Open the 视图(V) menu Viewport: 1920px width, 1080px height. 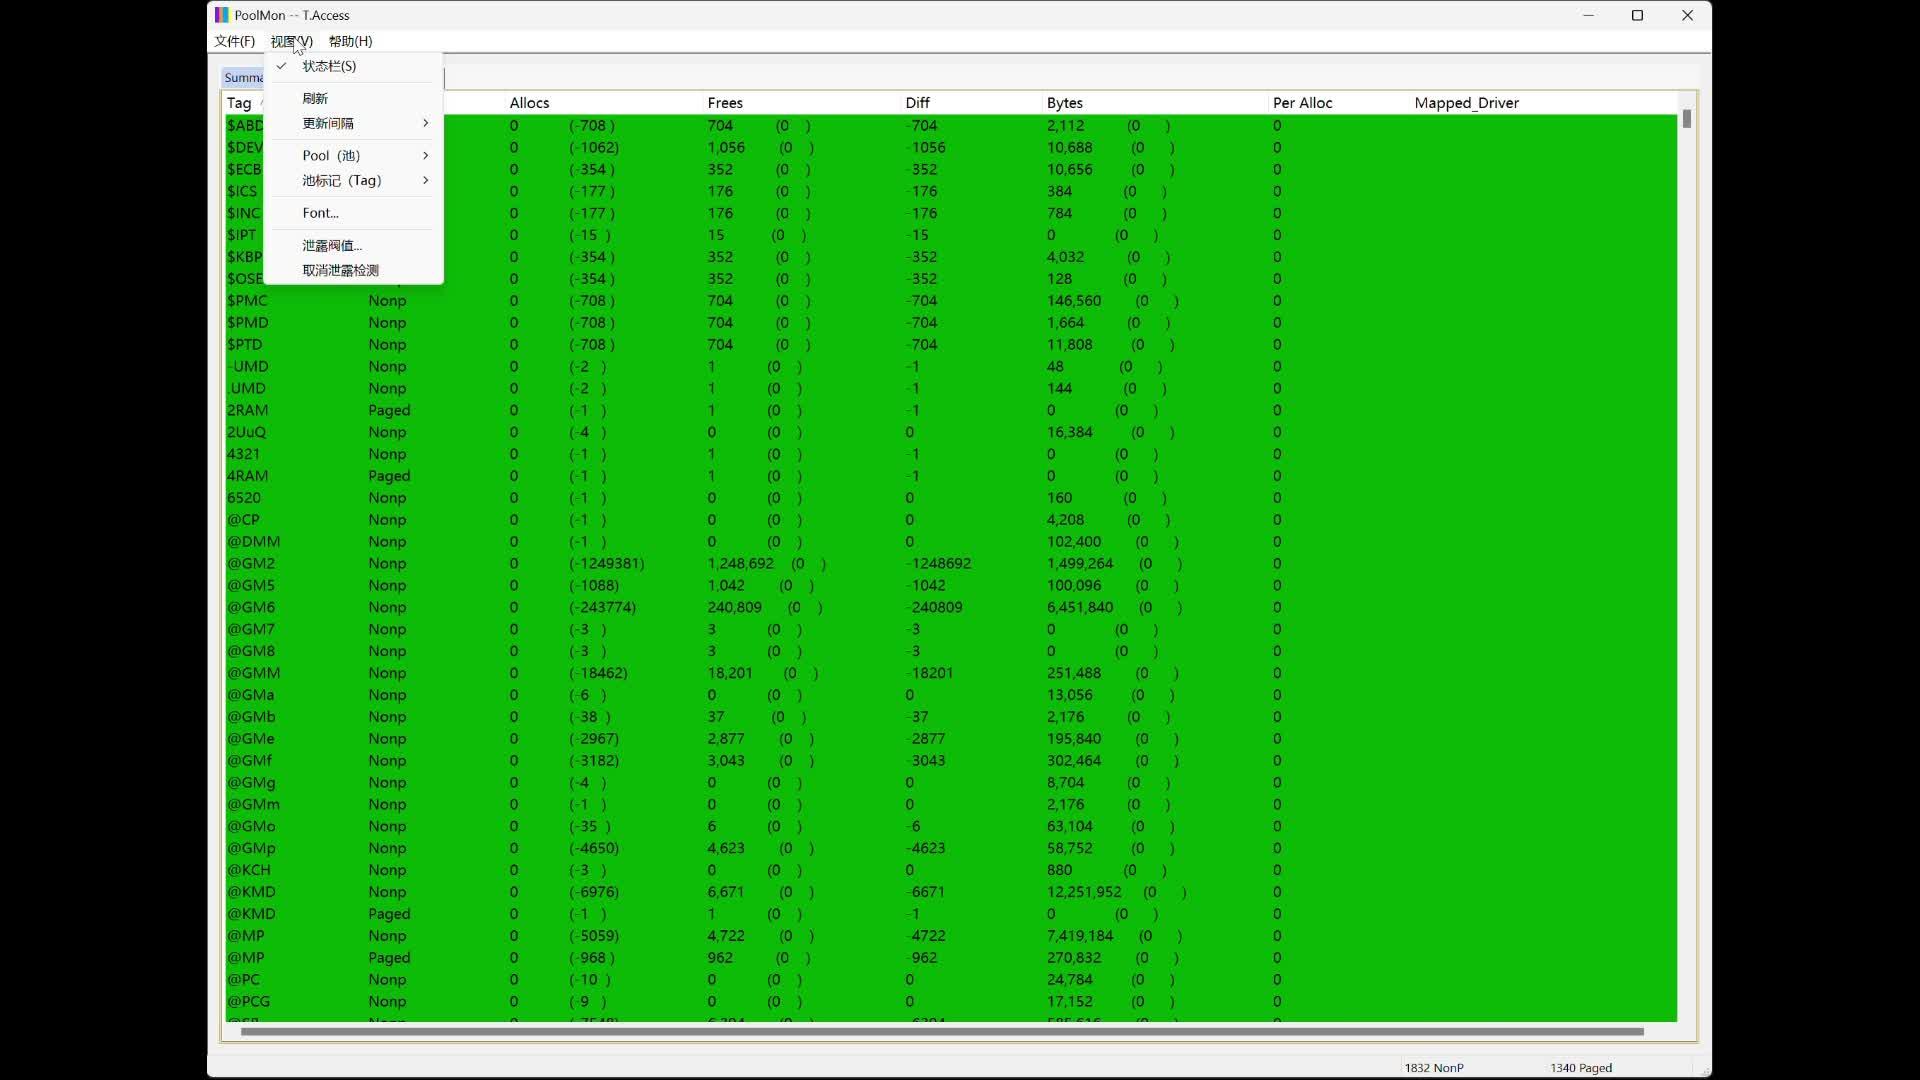[291, 41]
